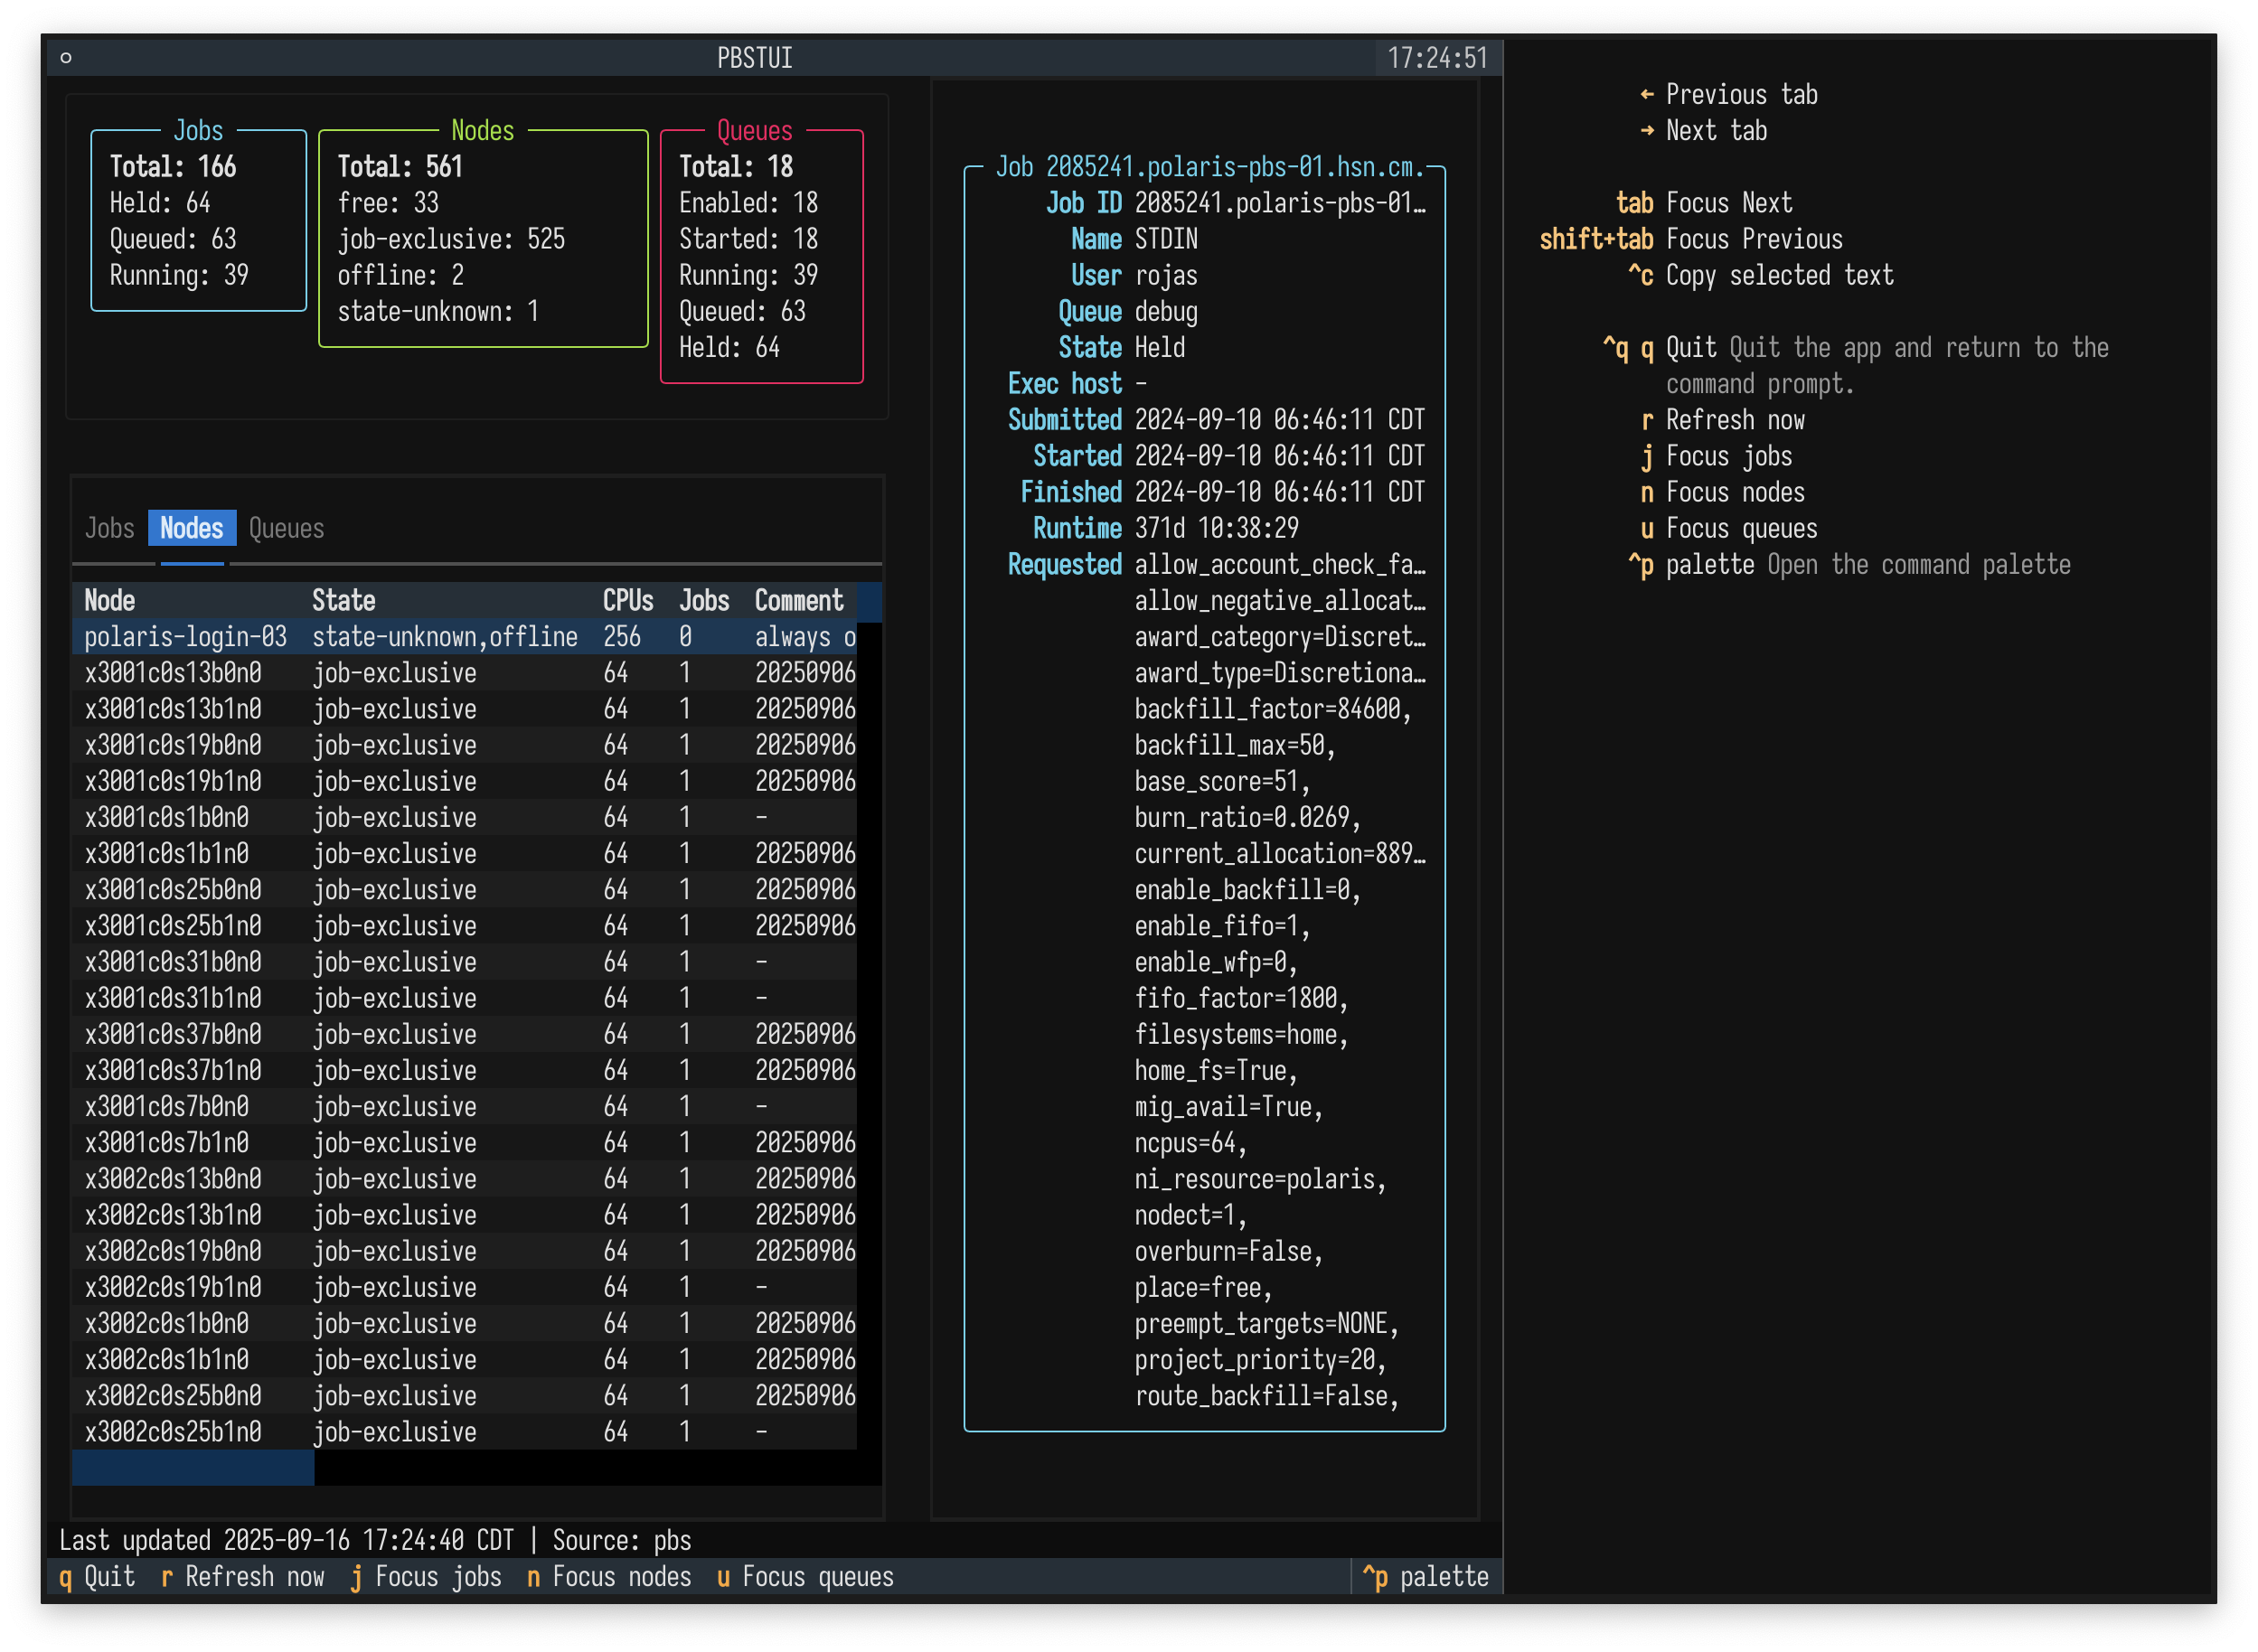
Task: Click Focus jobs in the footer
Action: point(426,1577)
